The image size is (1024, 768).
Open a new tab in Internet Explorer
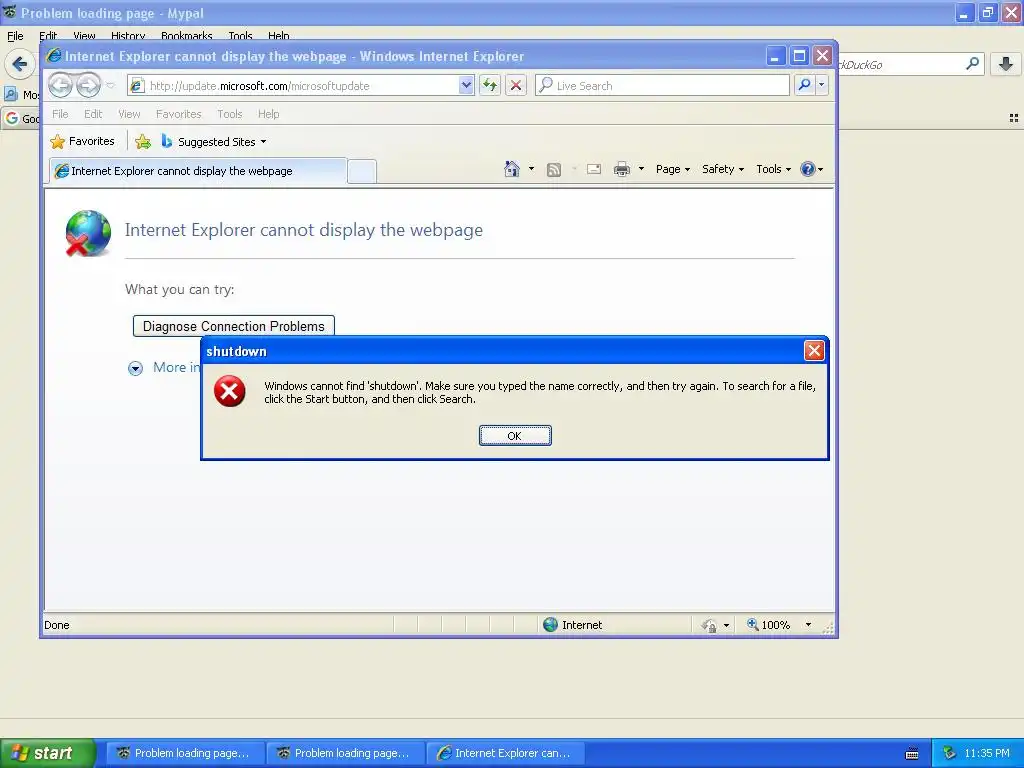[x=361, y=171]
